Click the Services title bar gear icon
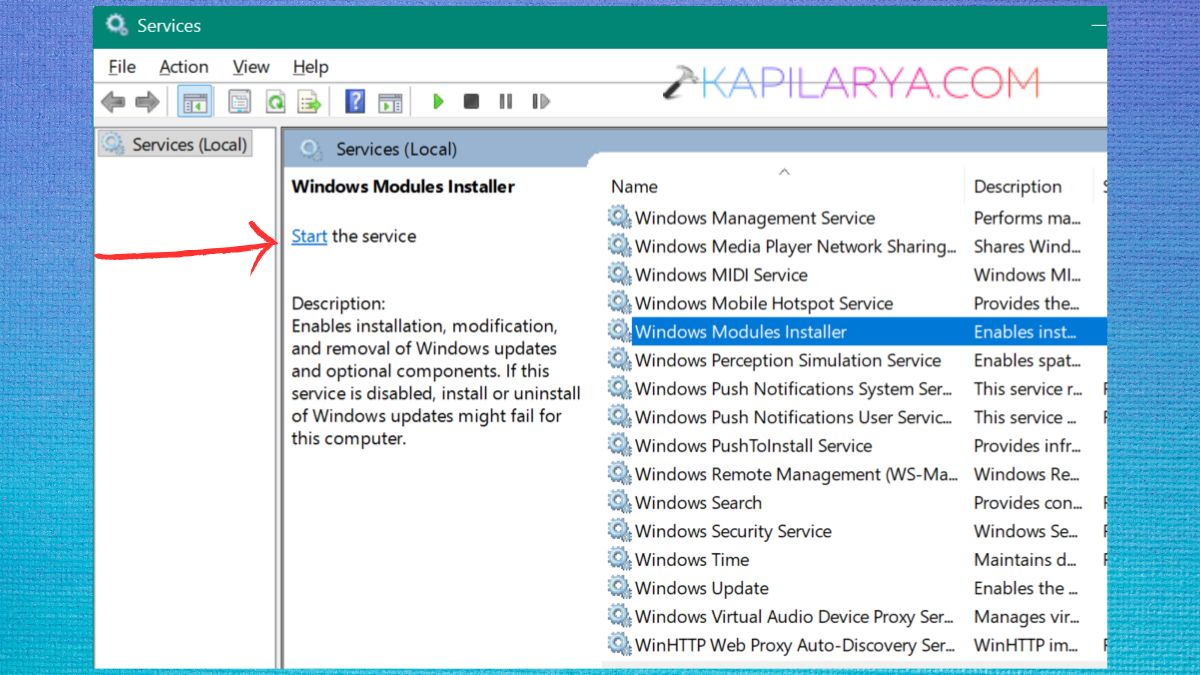The width and height of the screenshot is (1200, 675). (117, 25)
